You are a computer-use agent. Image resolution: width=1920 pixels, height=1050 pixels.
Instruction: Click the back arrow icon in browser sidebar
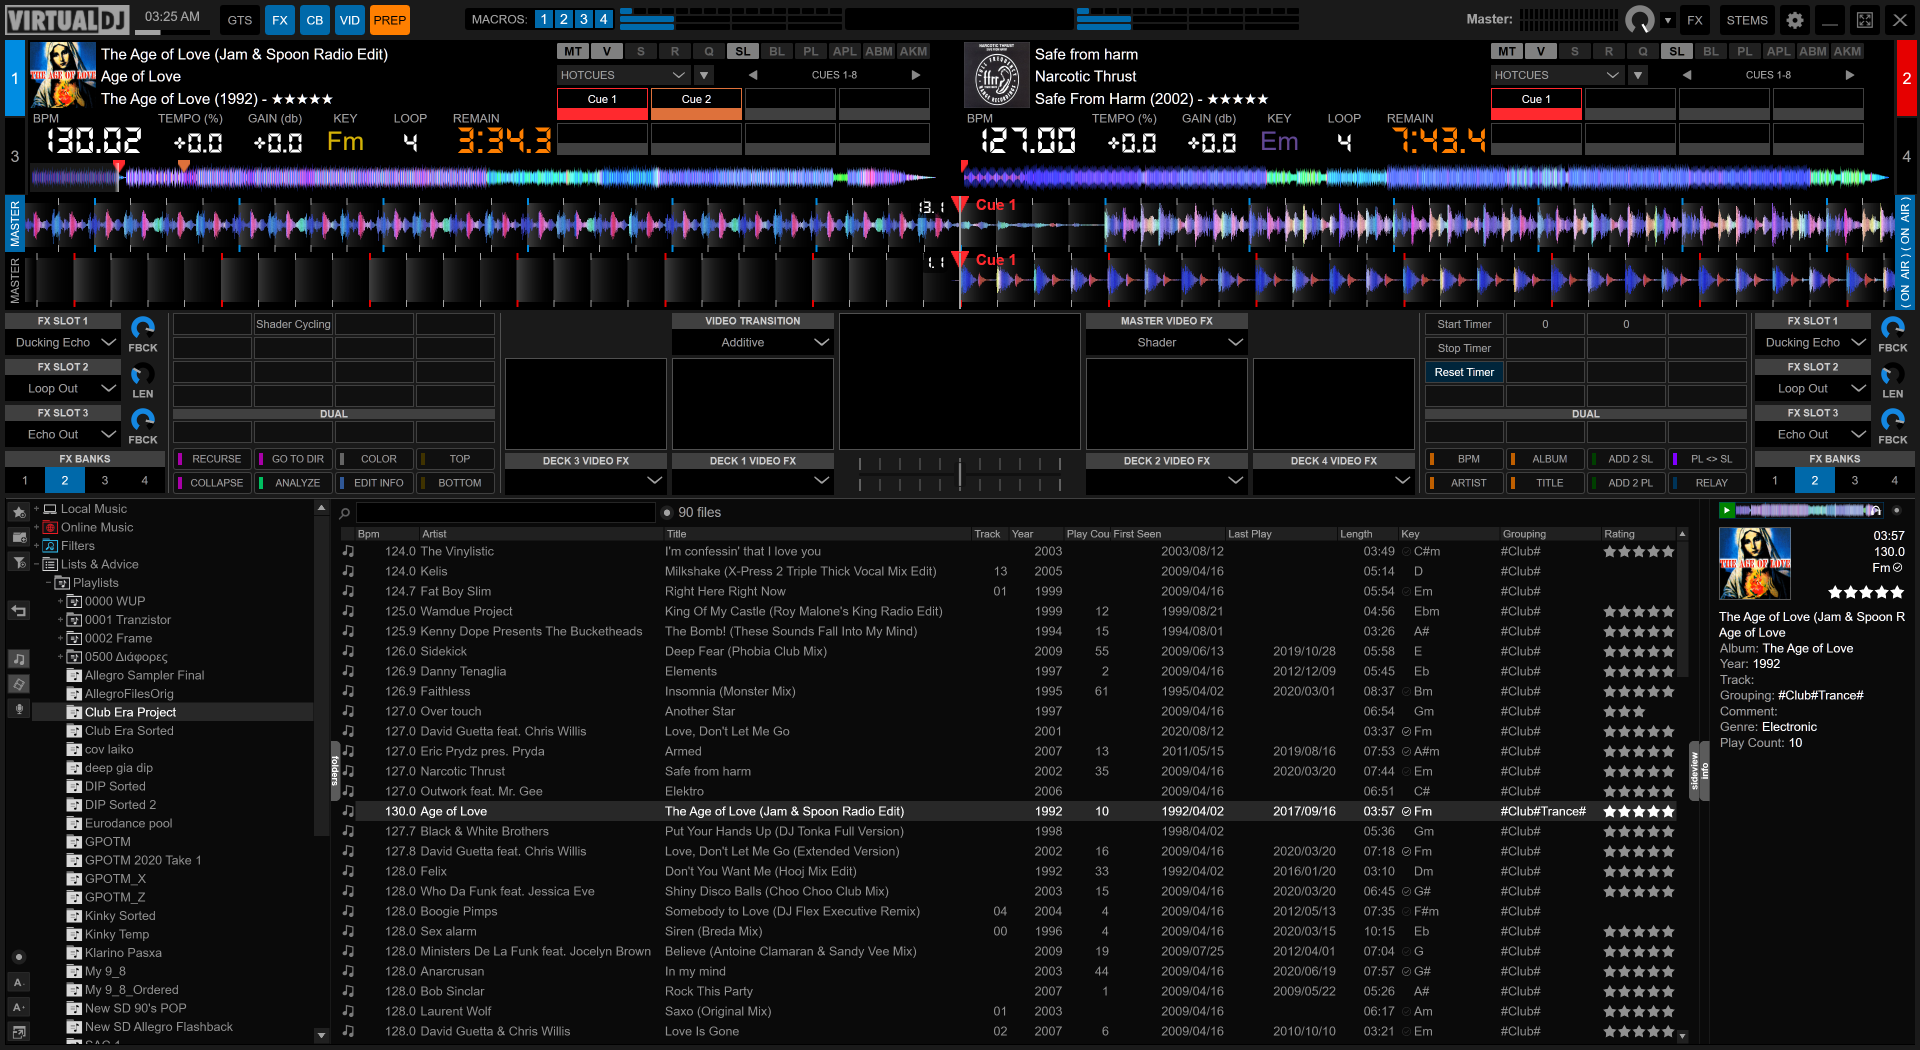click(x=19, y=610)
